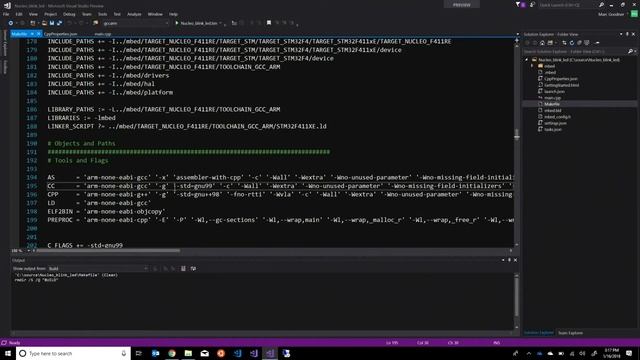
Task: Close the Makefile editor tab
Action: pos(38,34)
